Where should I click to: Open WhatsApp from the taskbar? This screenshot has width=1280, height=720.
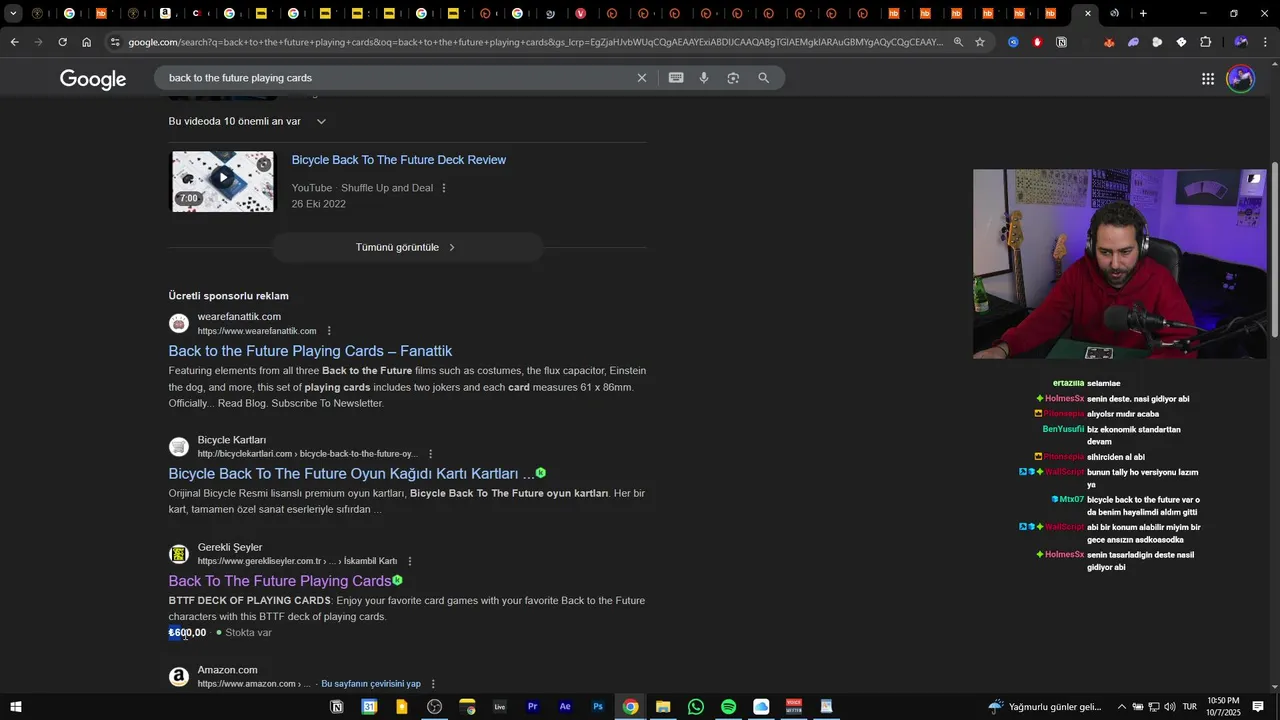point(696,707)
